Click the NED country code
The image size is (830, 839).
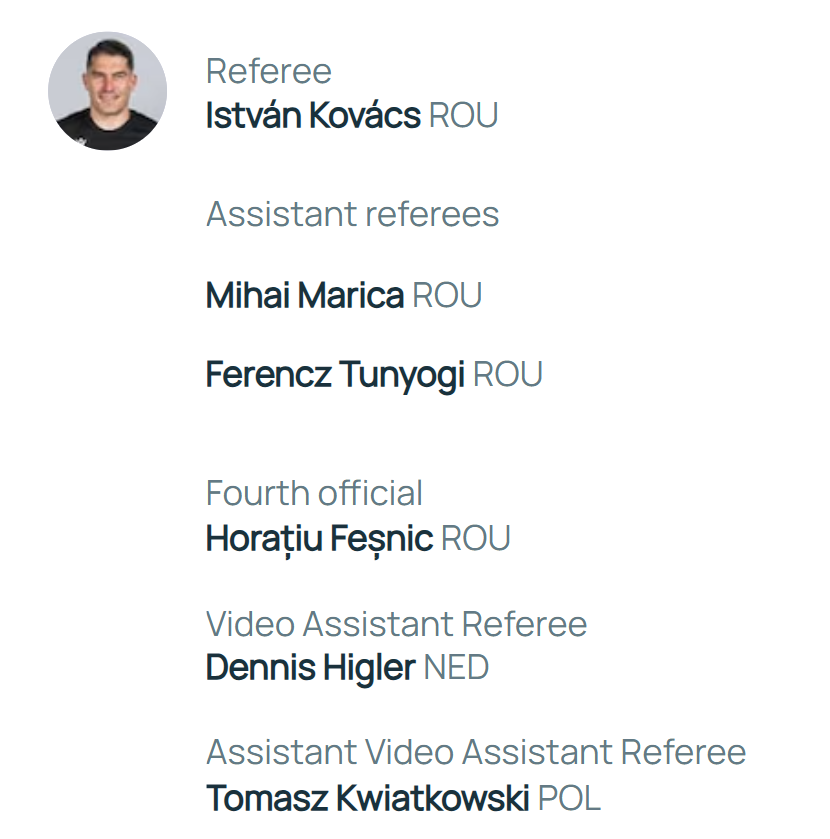(x=456, y=667)
